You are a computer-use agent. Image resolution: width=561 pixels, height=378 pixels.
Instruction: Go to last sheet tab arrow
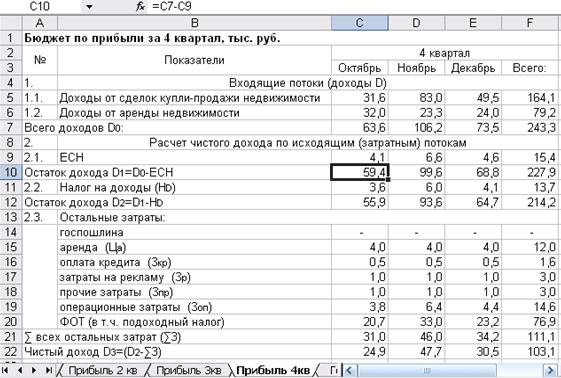click(49, 370)
